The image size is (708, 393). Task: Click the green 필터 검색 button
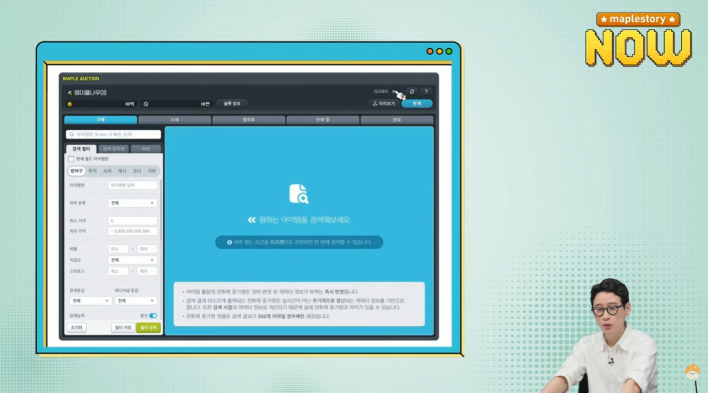tap(149, 328)
